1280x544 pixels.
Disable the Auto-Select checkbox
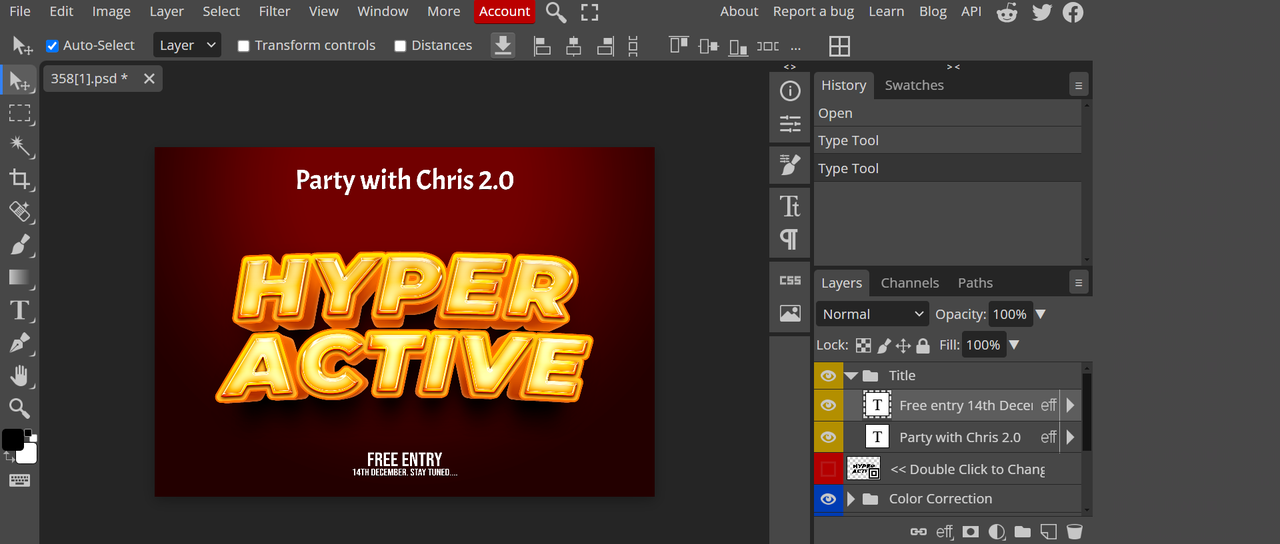52,46
